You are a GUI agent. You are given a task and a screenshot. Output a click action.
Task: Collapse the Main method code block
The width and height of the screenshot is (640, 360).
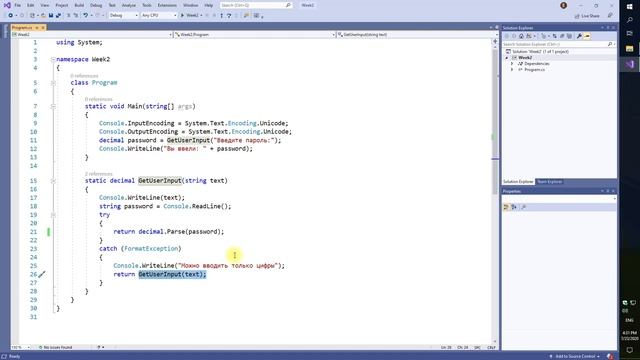click(x=53, y=107)
